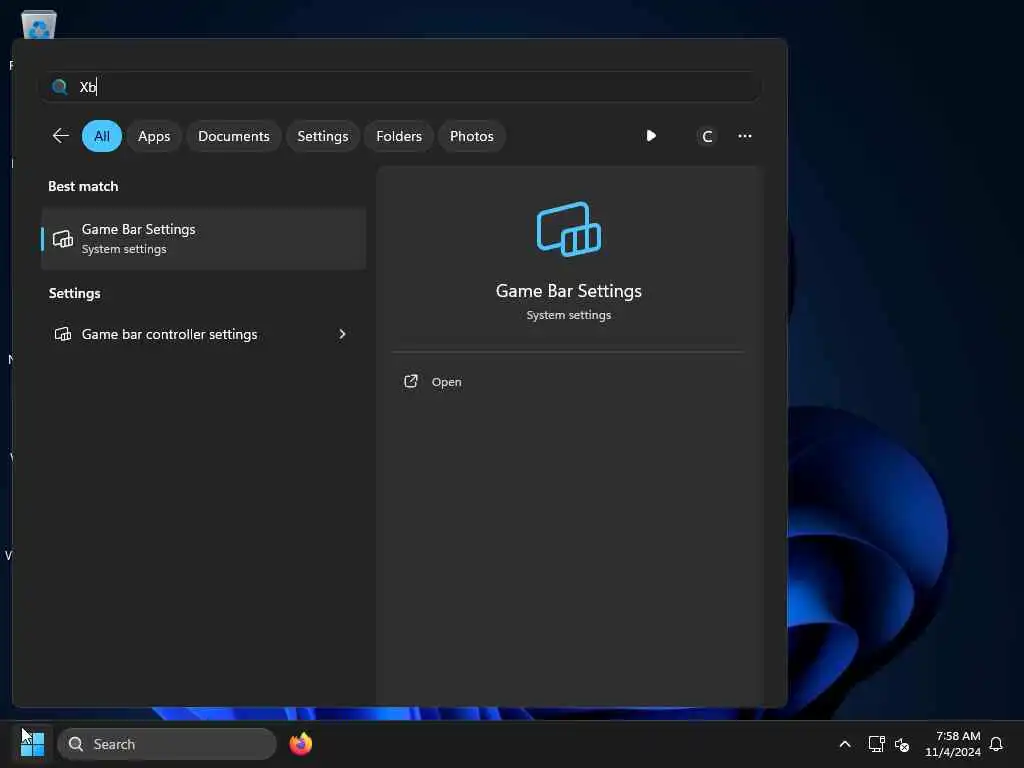This screenshot has width=1024, height=768.
Task: Select the All filter tab
Action: pyautogui.click(x=102, y=136)
